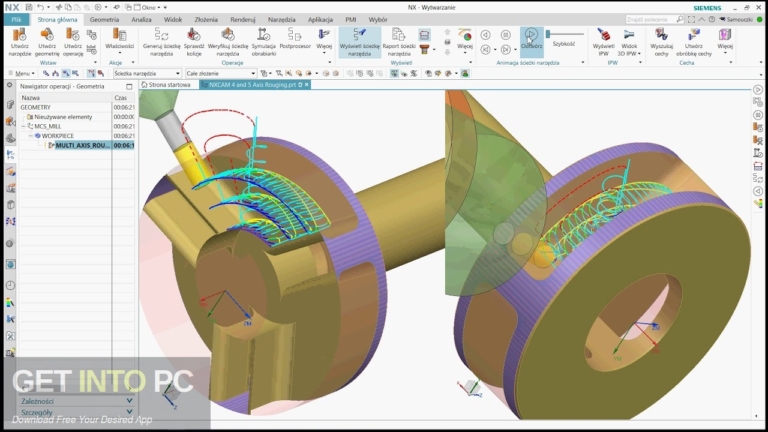Click the Sprawdź kolizje icon
Image resolution: width=768 pixels, height=432 pixels.
click(x=194, y=35)
